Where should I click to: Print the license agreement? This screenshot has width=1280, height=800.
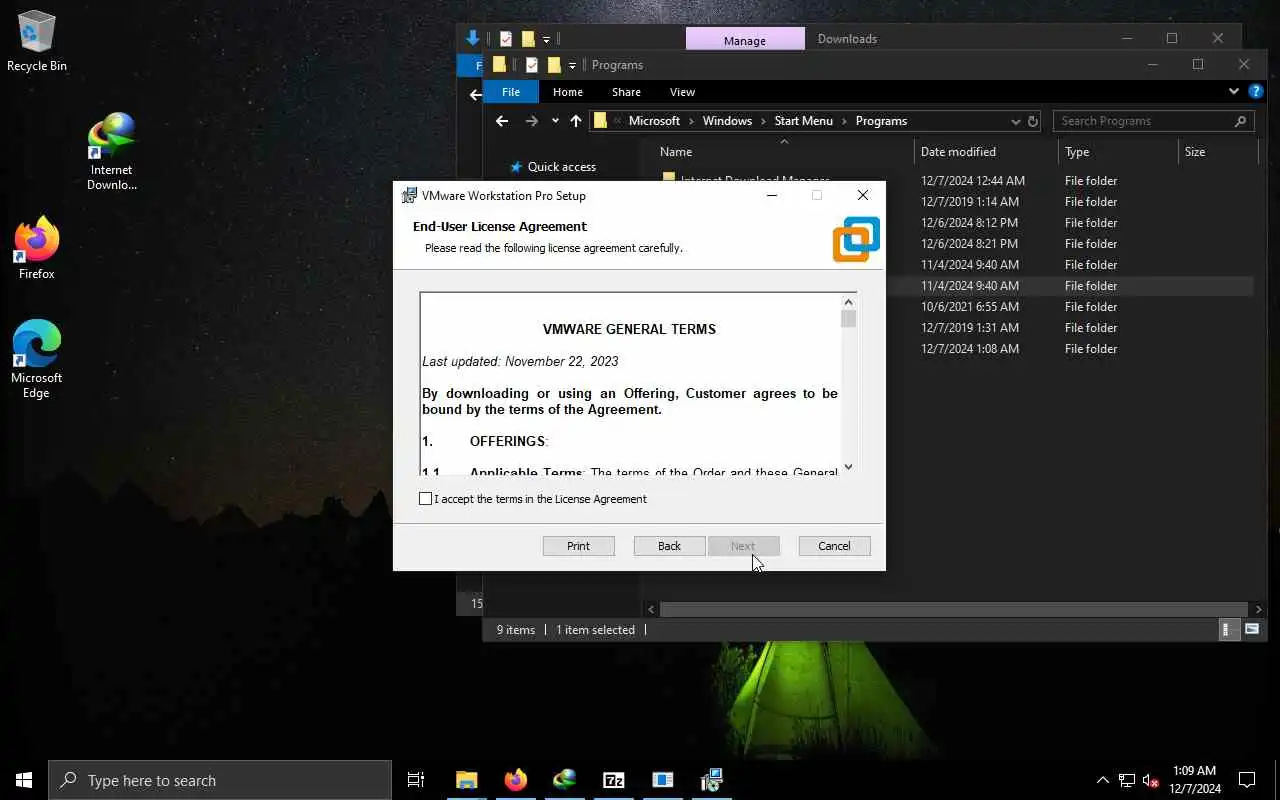578,546
